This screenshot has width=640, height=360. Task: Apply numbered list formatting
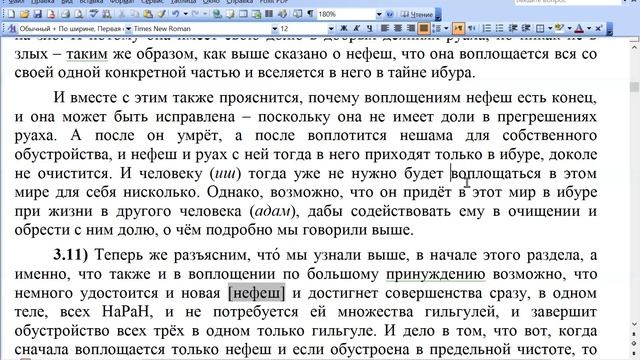(487, 28)
